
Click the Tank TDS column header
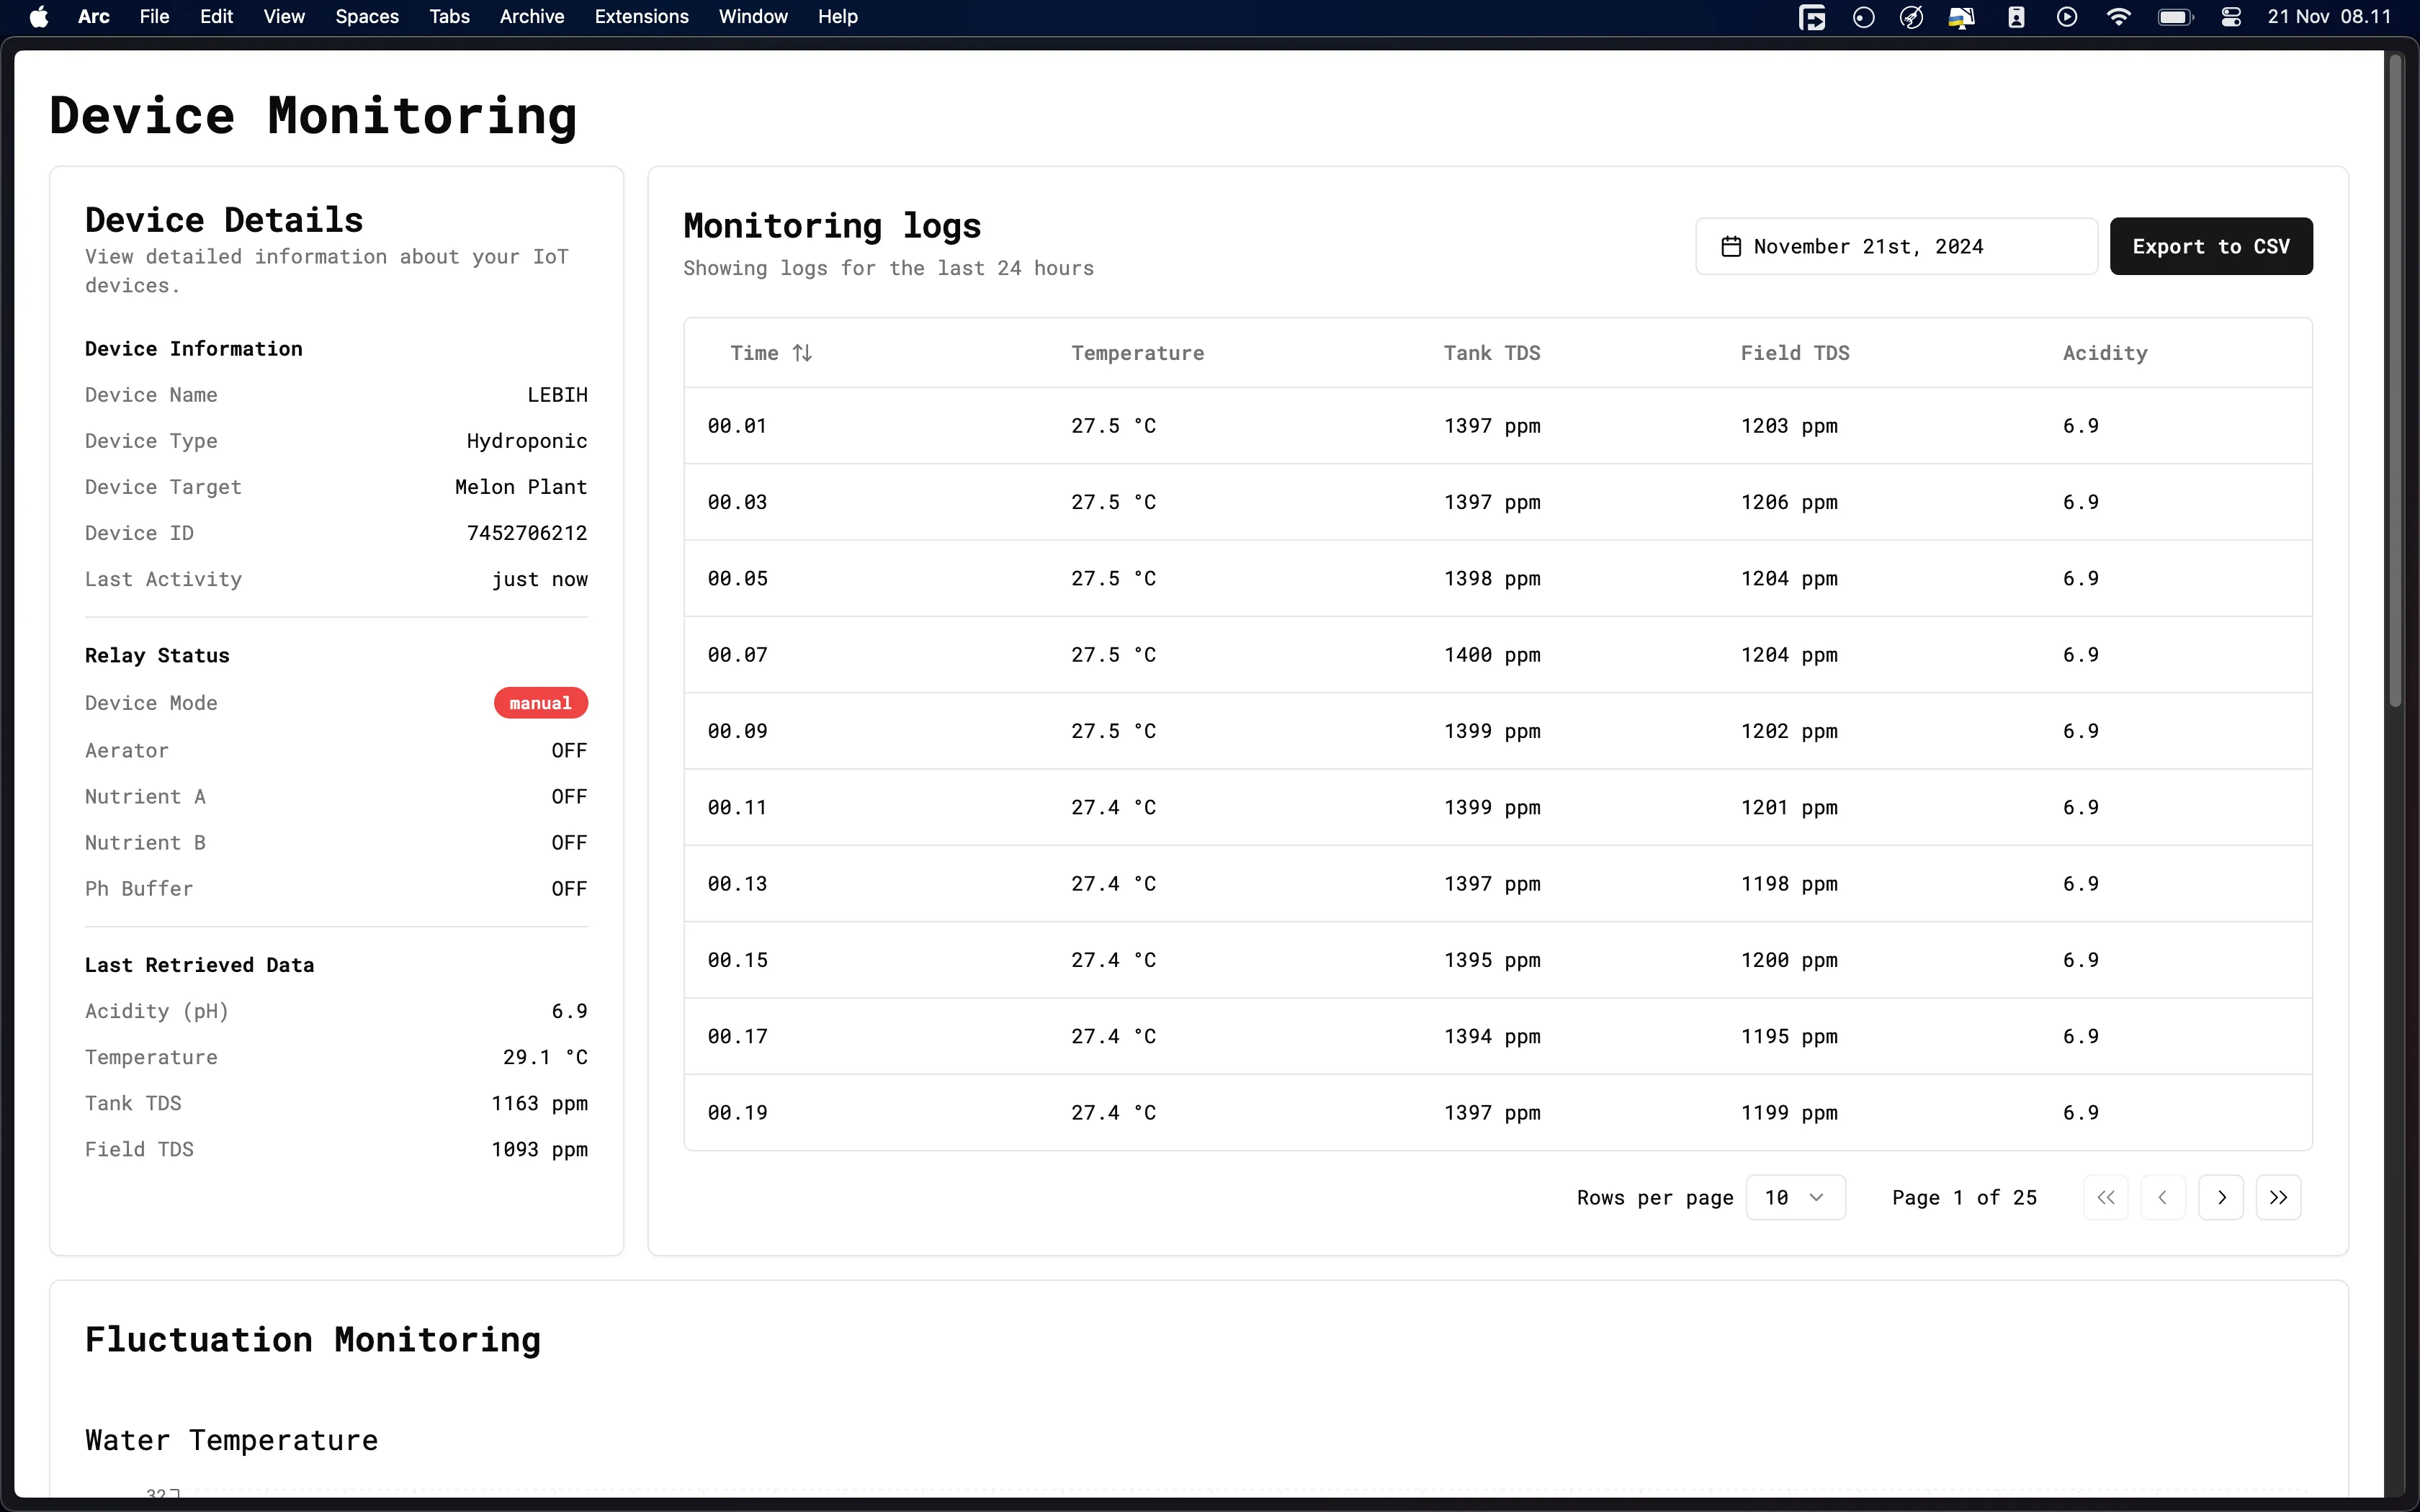pos(1491,353)
